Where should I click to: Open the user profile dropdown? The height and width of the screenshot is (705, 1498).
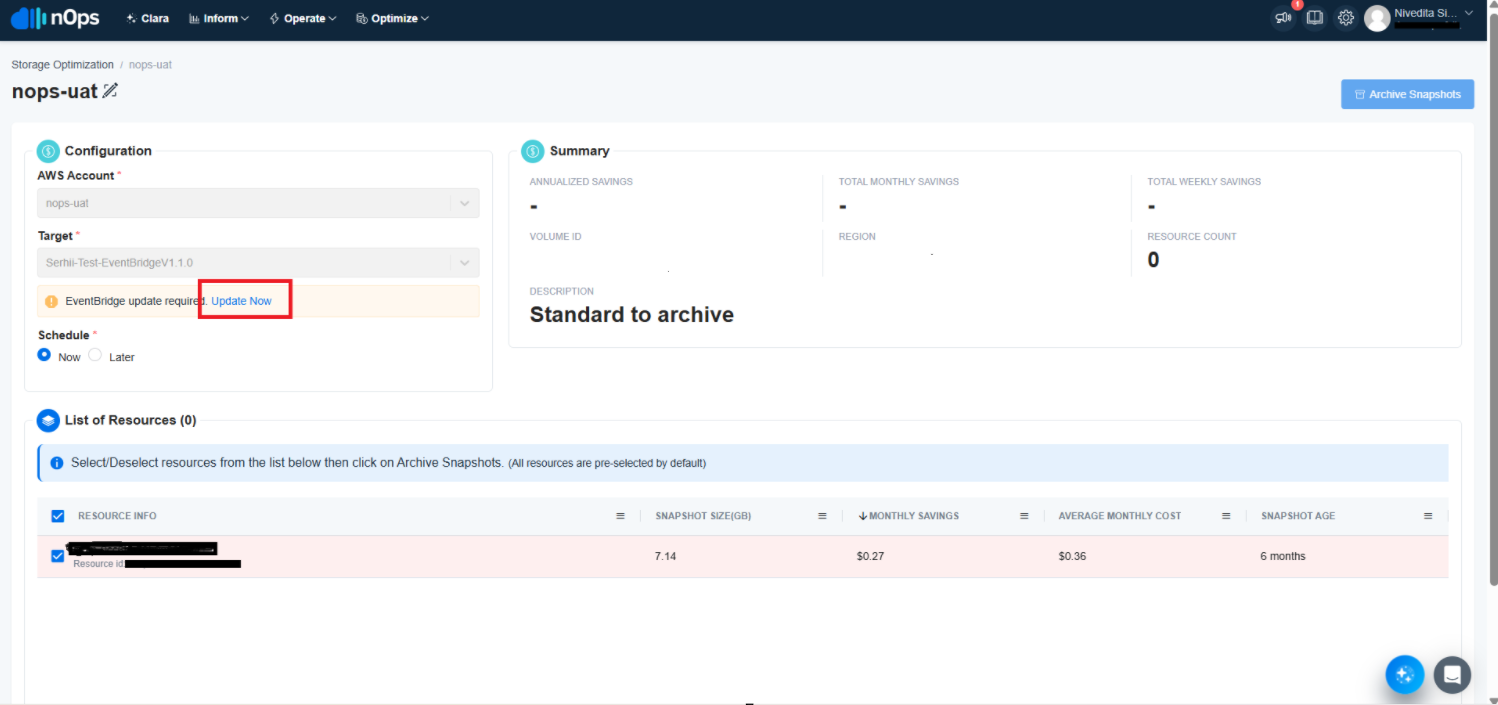1420,18
